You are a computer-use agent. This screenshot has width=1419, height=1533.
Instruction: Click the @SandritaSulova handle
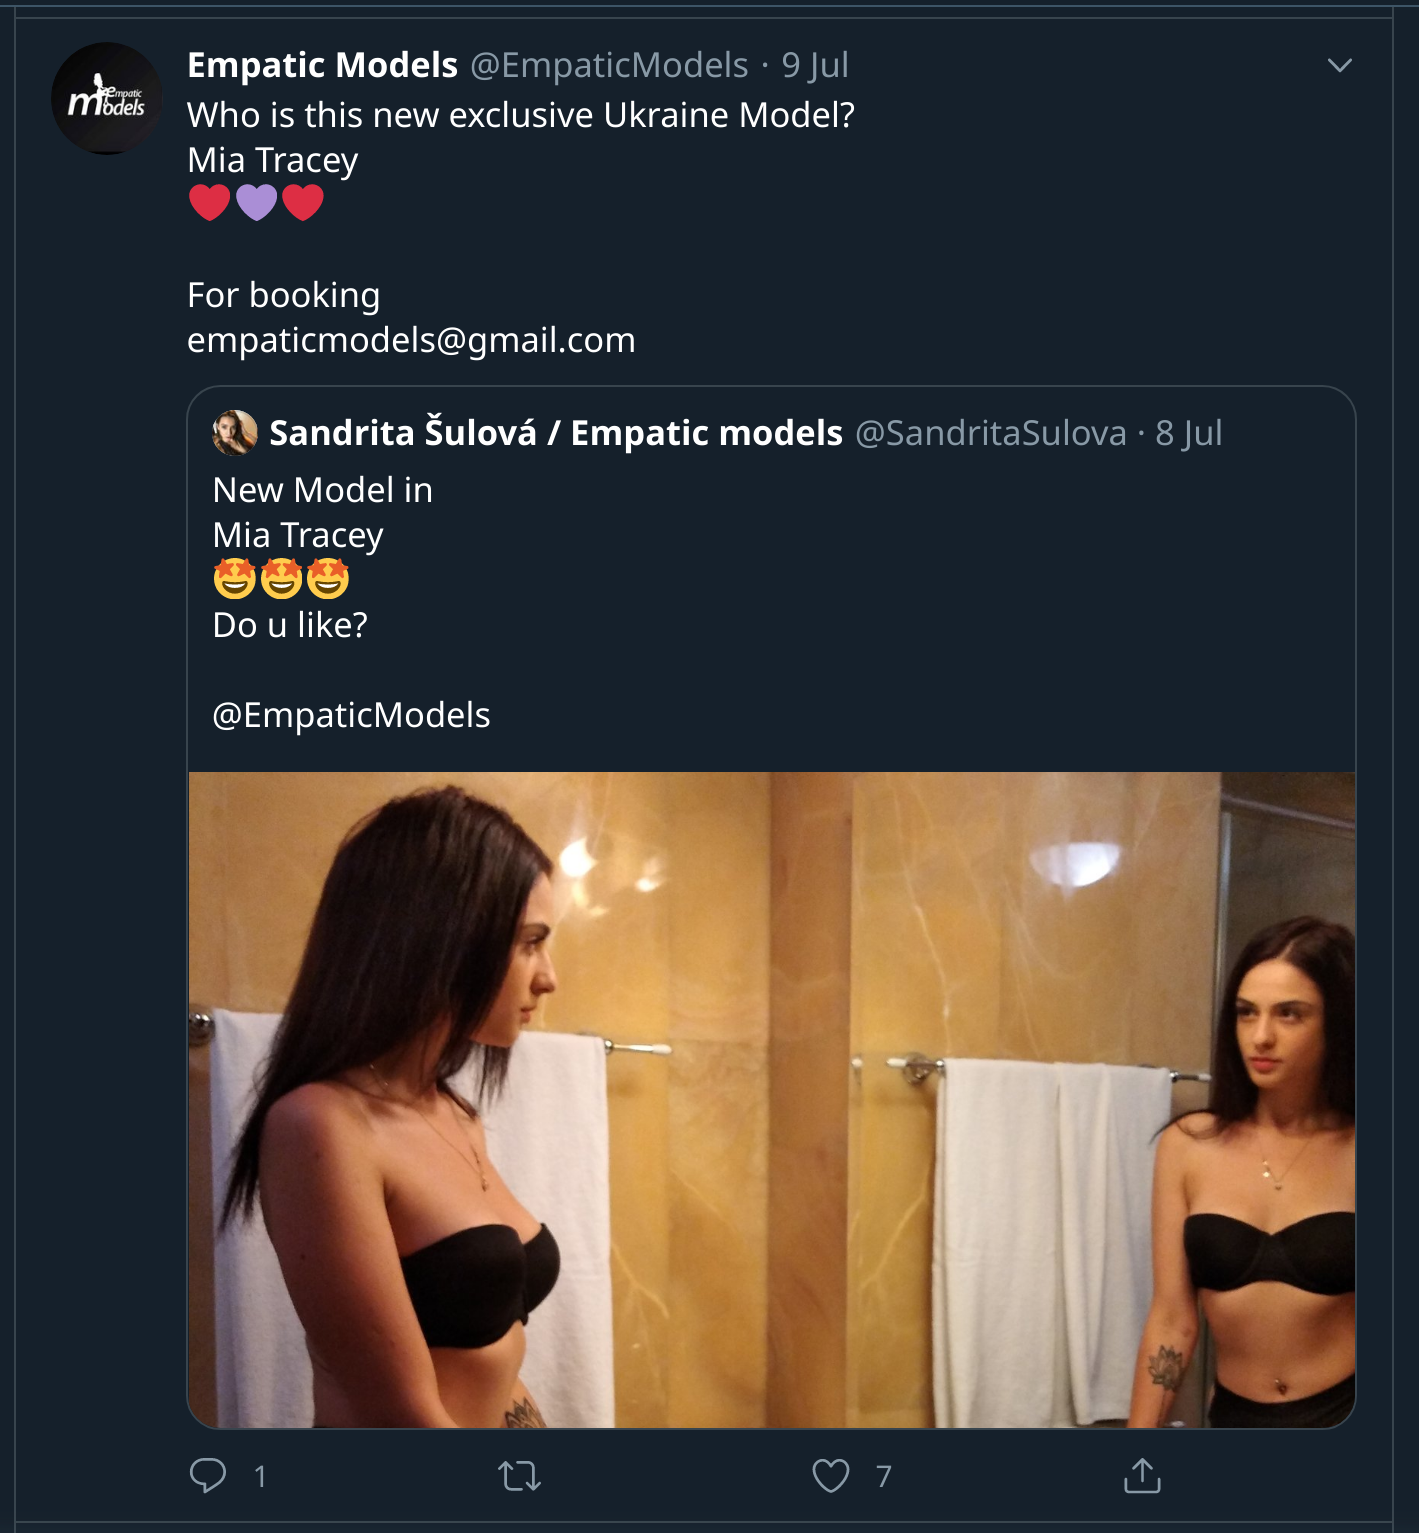[990, 432]
